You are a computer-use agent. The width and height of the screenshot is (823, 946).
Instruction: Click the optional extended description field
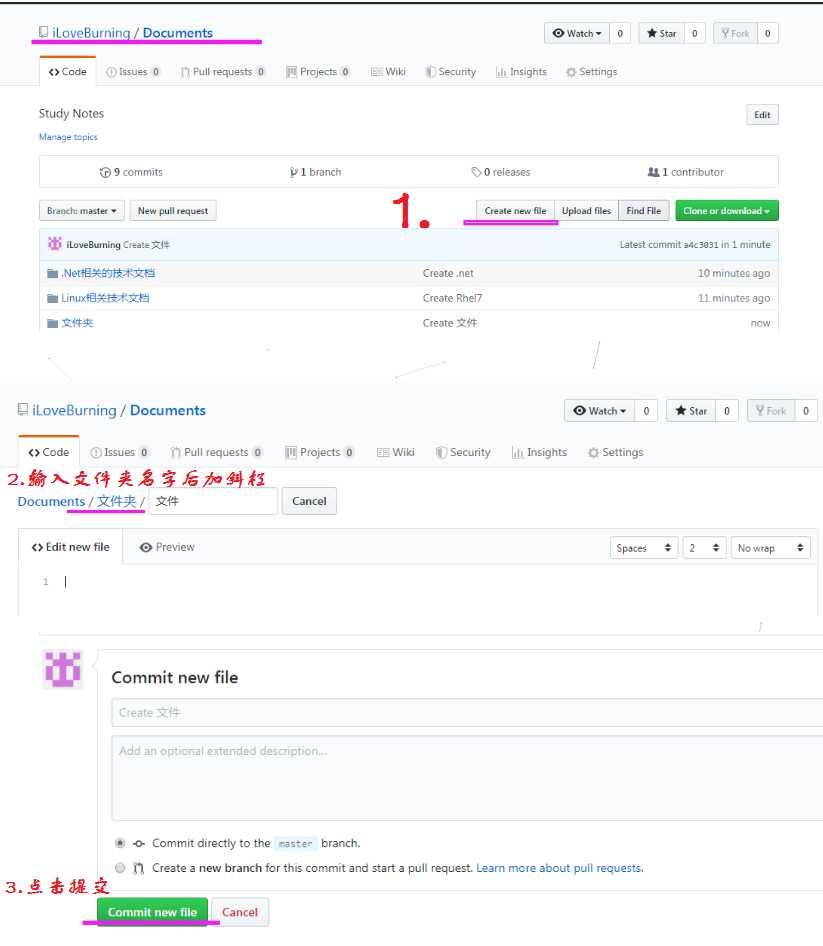pyautogui.click(x=467, y=778)
